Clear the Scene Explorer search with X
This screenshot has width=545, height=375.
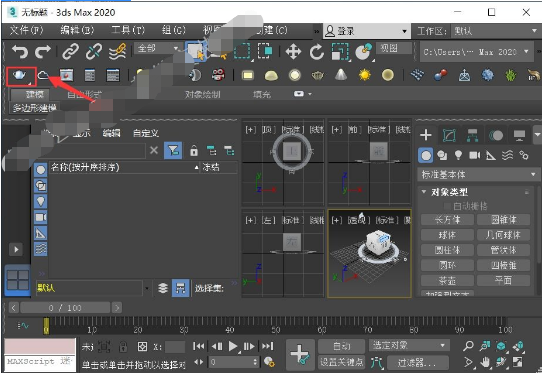click(154, 150)
